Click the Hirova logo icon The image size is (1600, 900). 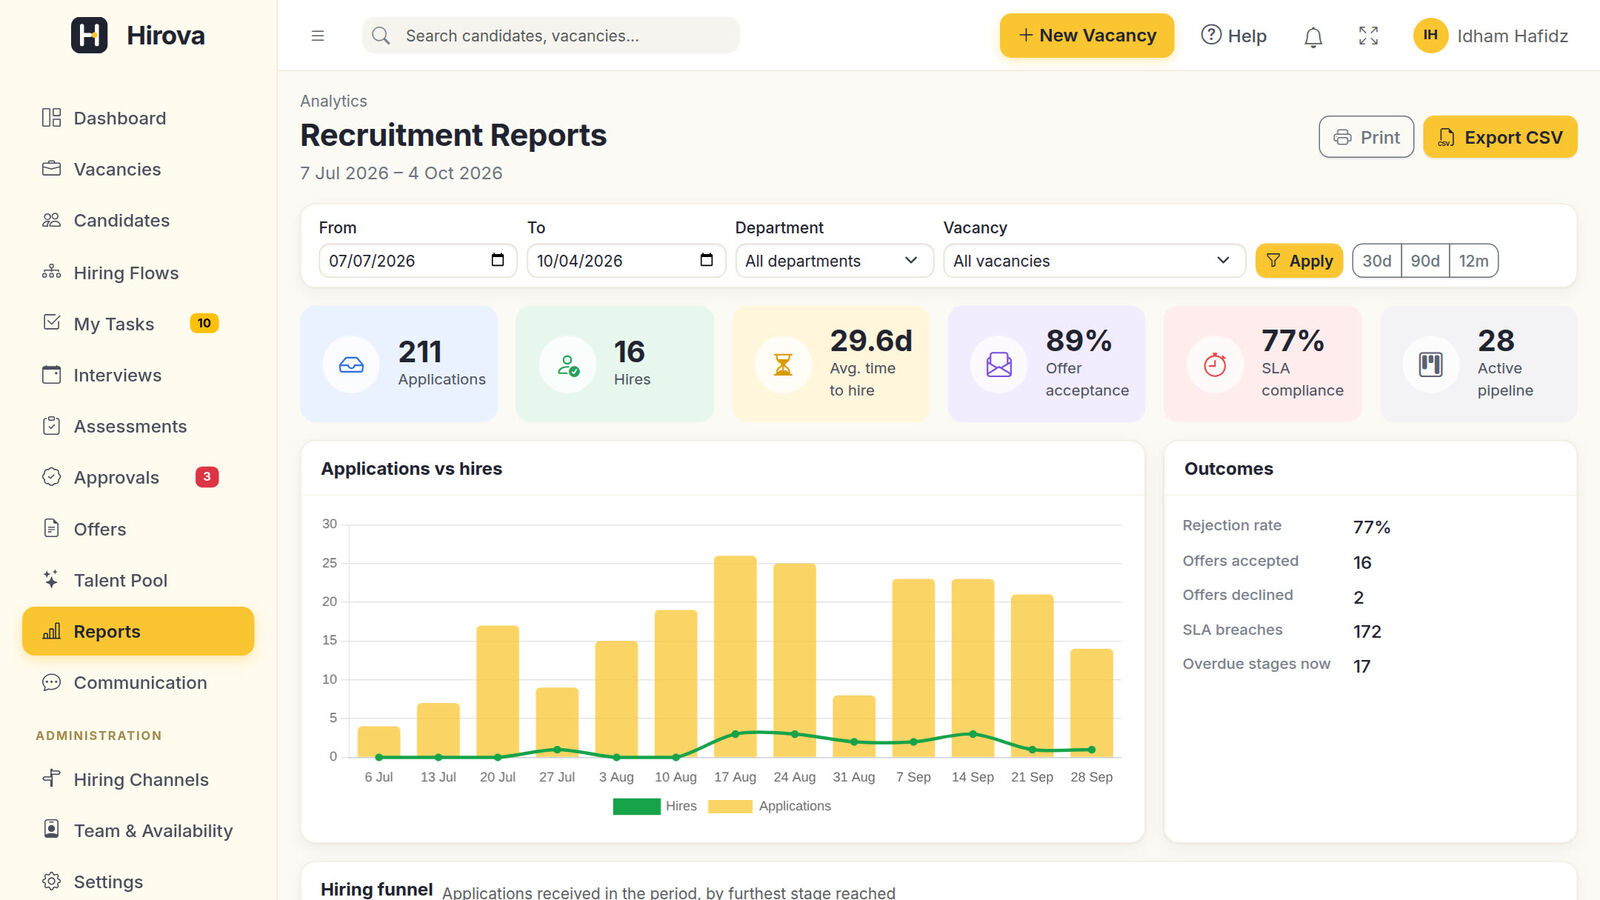click(89, 35)
